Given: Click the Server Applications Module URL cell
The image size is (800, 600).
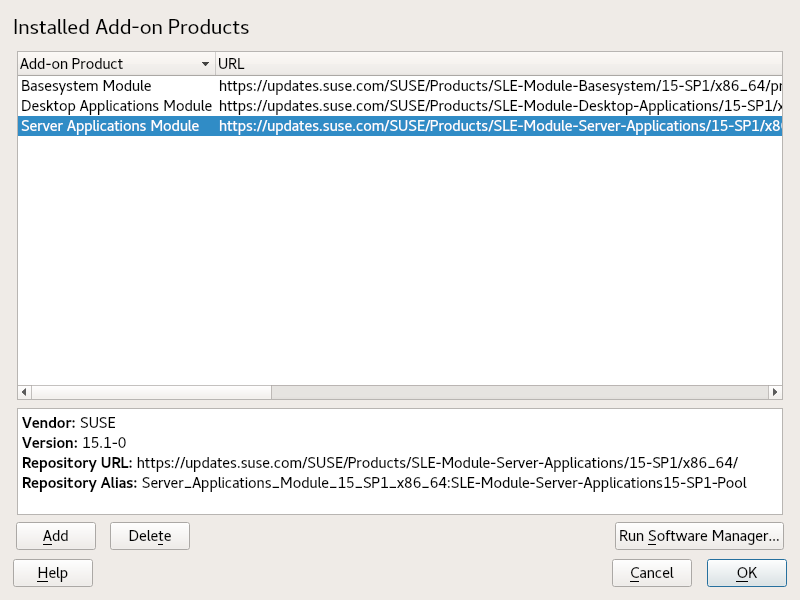Looking at the screenshot, I should pos(498,126).
